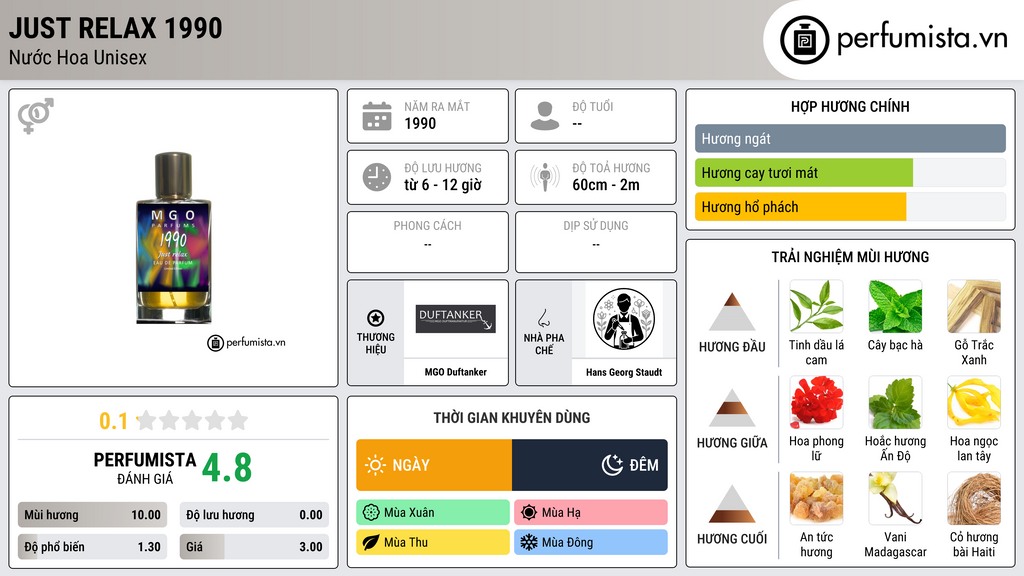Click the Phong cách style card
The image size is (1024, 576).
tap(428, 242)
